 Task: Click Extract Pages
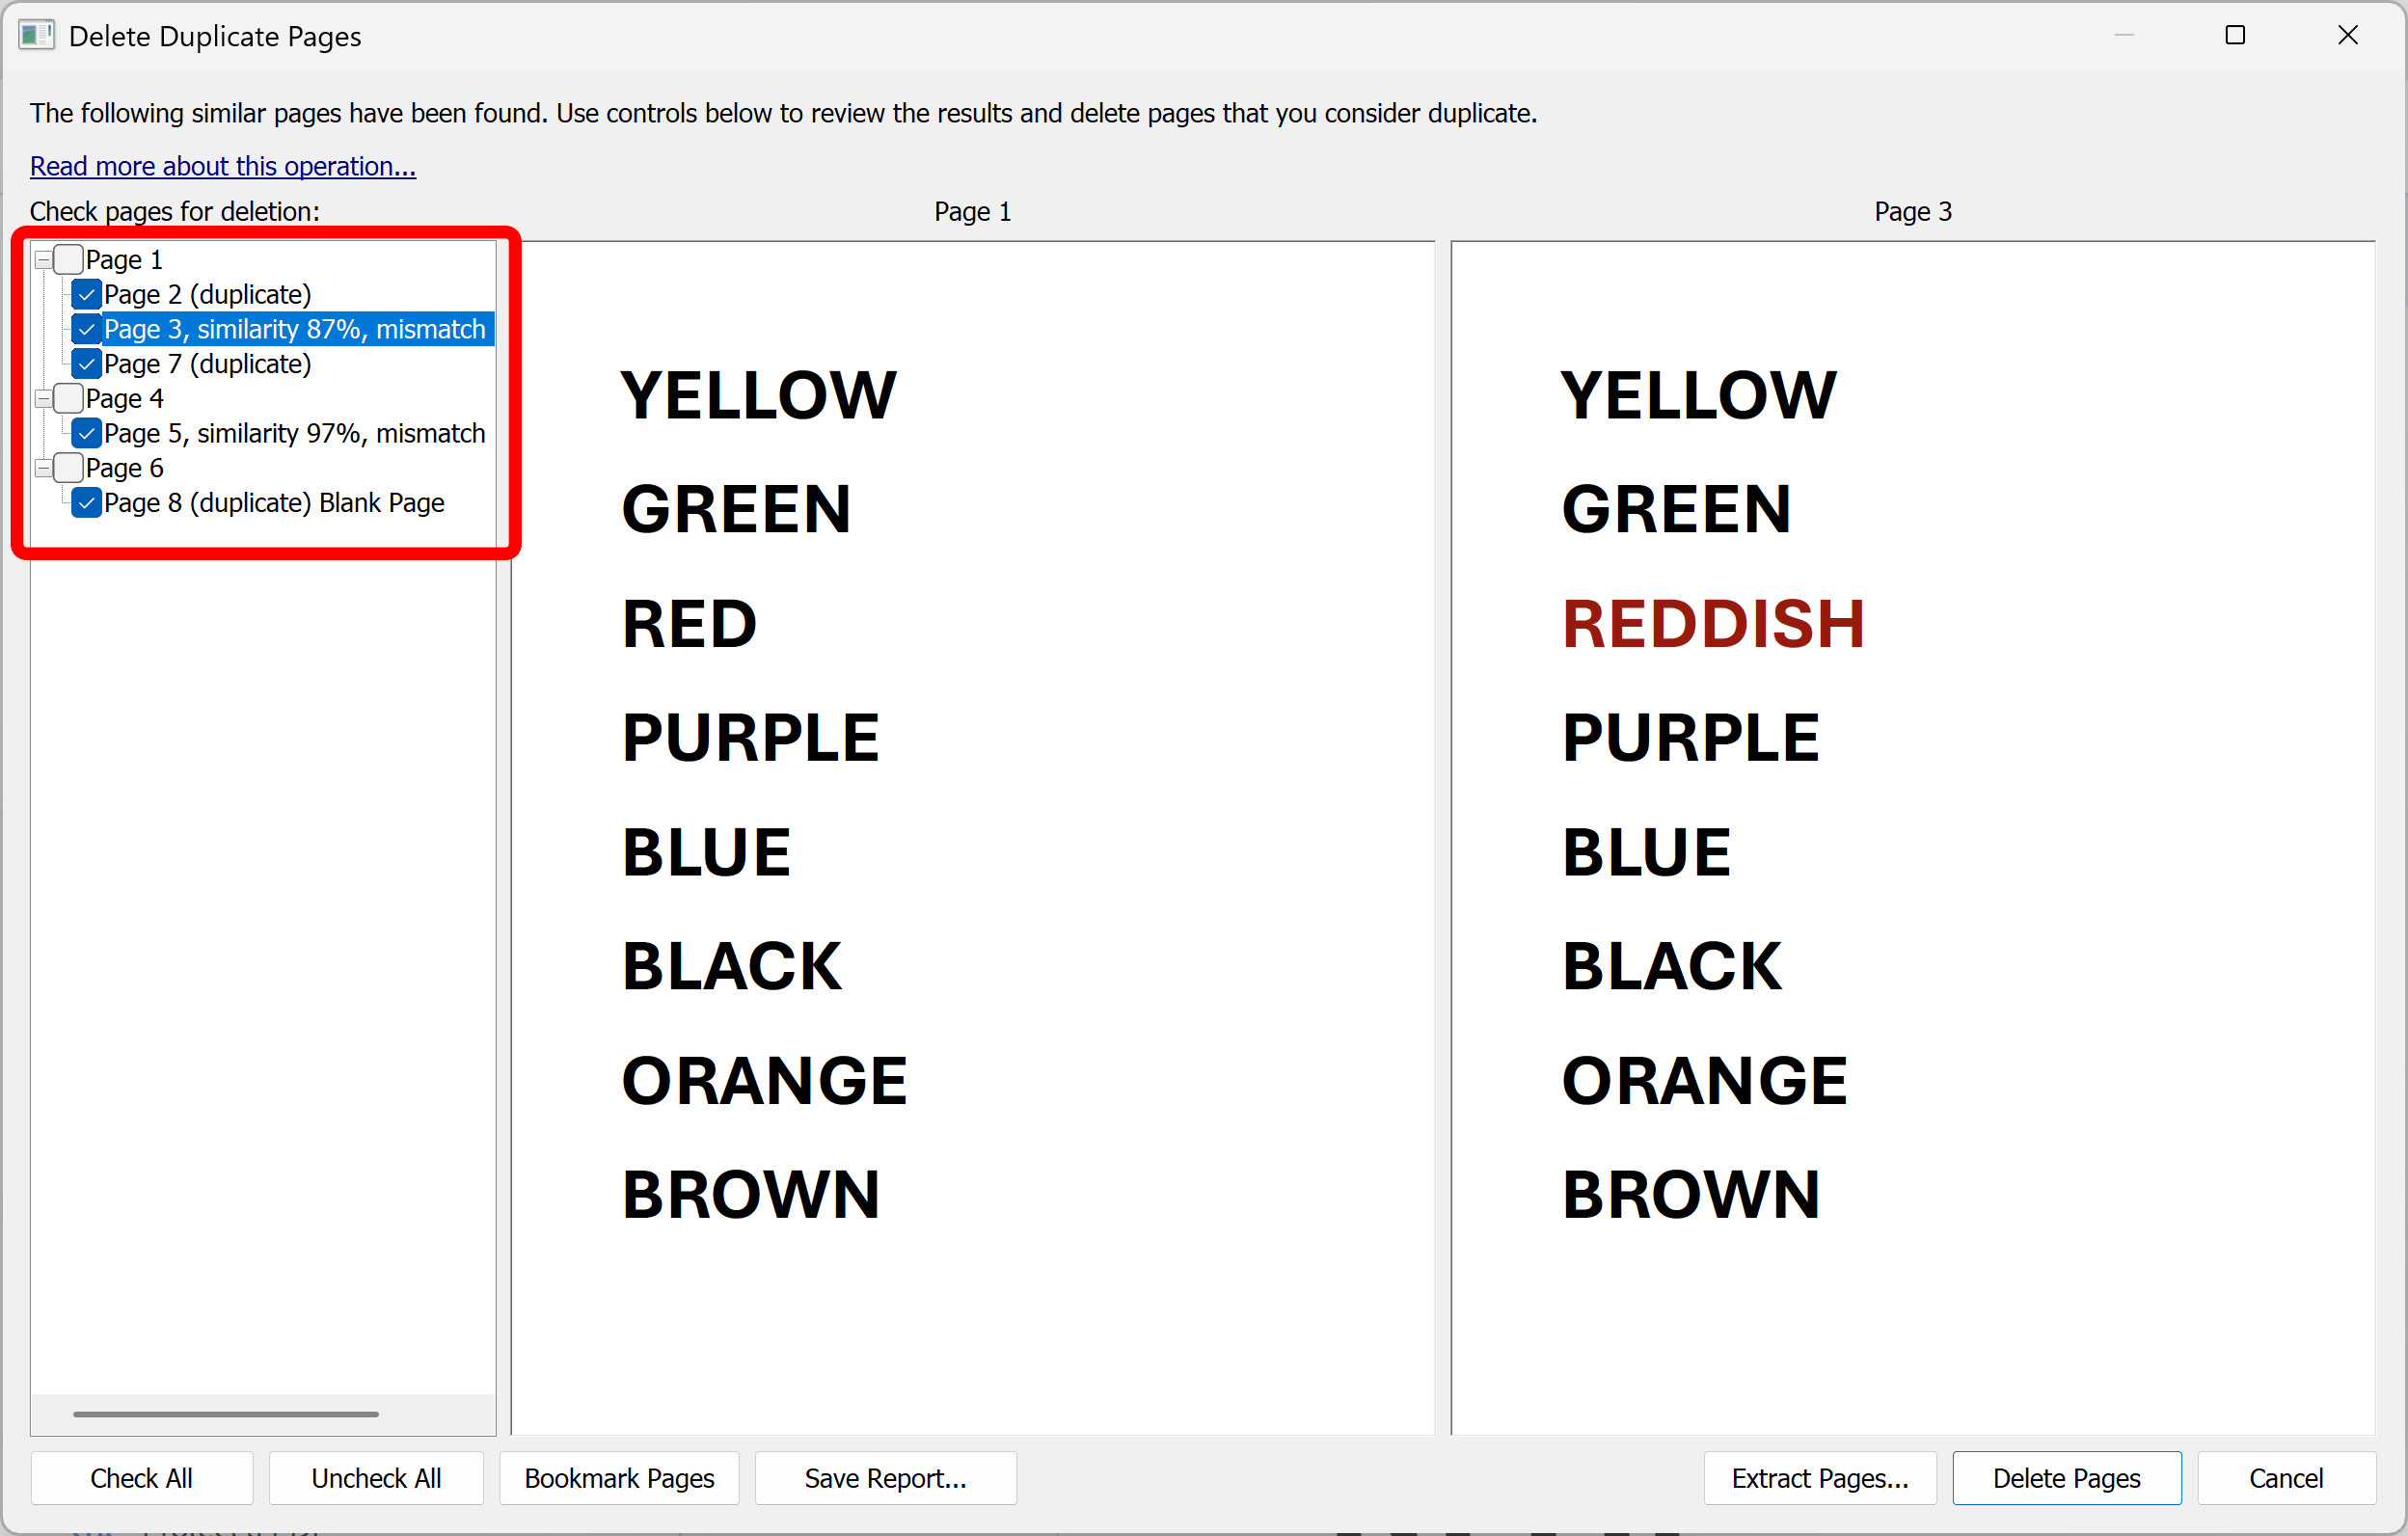pyautogui.click(x=1820, y=1478)
